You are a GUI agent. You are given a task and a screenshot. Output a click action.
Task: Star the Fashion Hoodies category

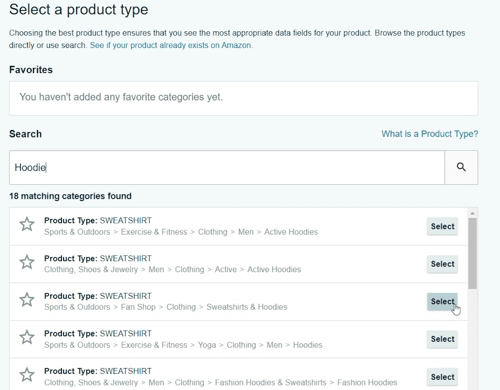(27, 375)
